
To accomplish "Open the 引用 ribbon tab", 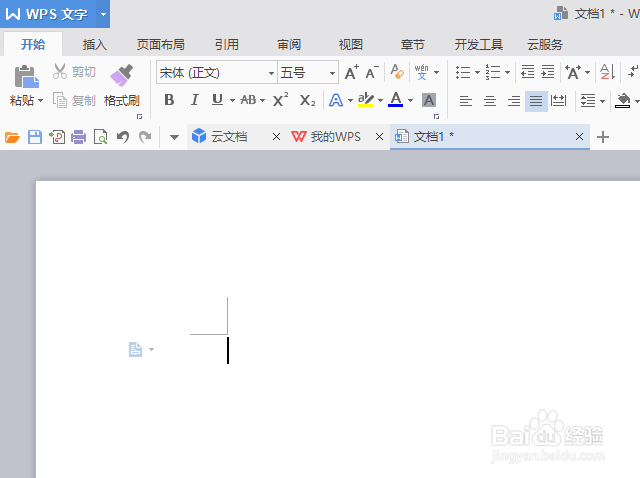I will pyautogui.click(x=227, y=44).
